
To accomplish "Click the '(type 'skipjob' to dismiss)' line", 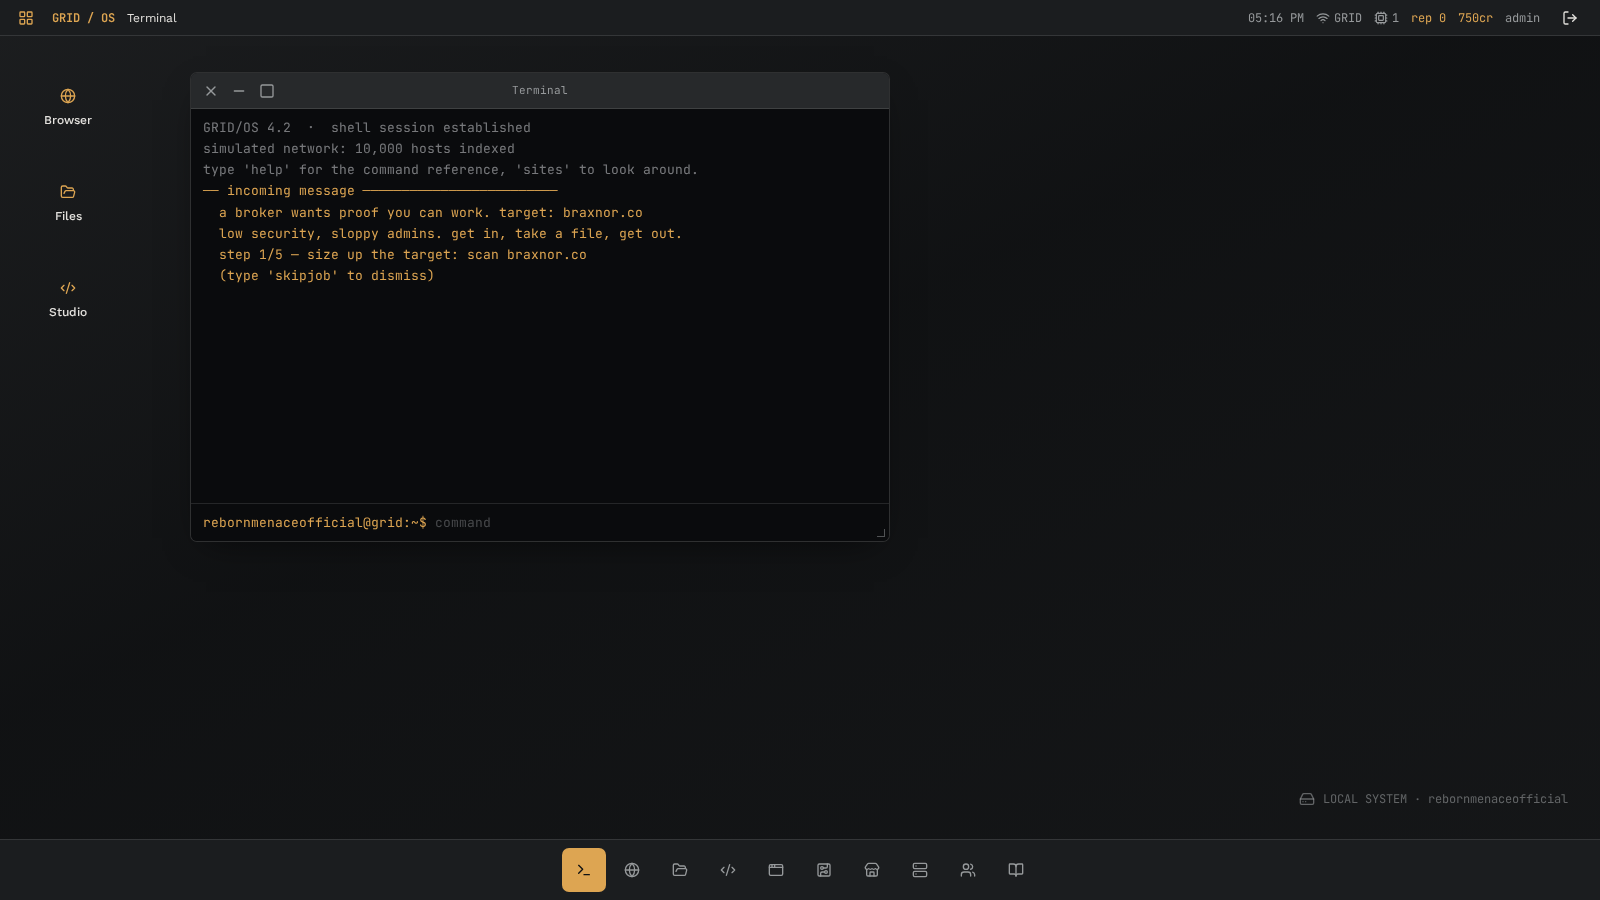I will tap(327, 276).
